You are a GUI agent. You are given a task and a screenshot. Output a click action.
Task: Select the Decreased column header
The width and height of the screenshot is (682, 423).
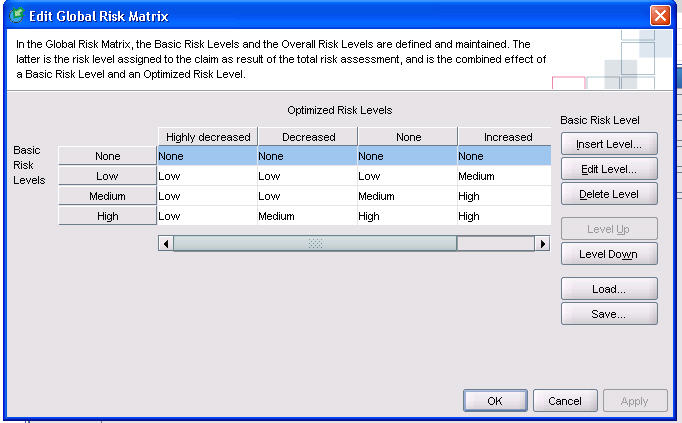pyautogui.click(x=308, y=137)
